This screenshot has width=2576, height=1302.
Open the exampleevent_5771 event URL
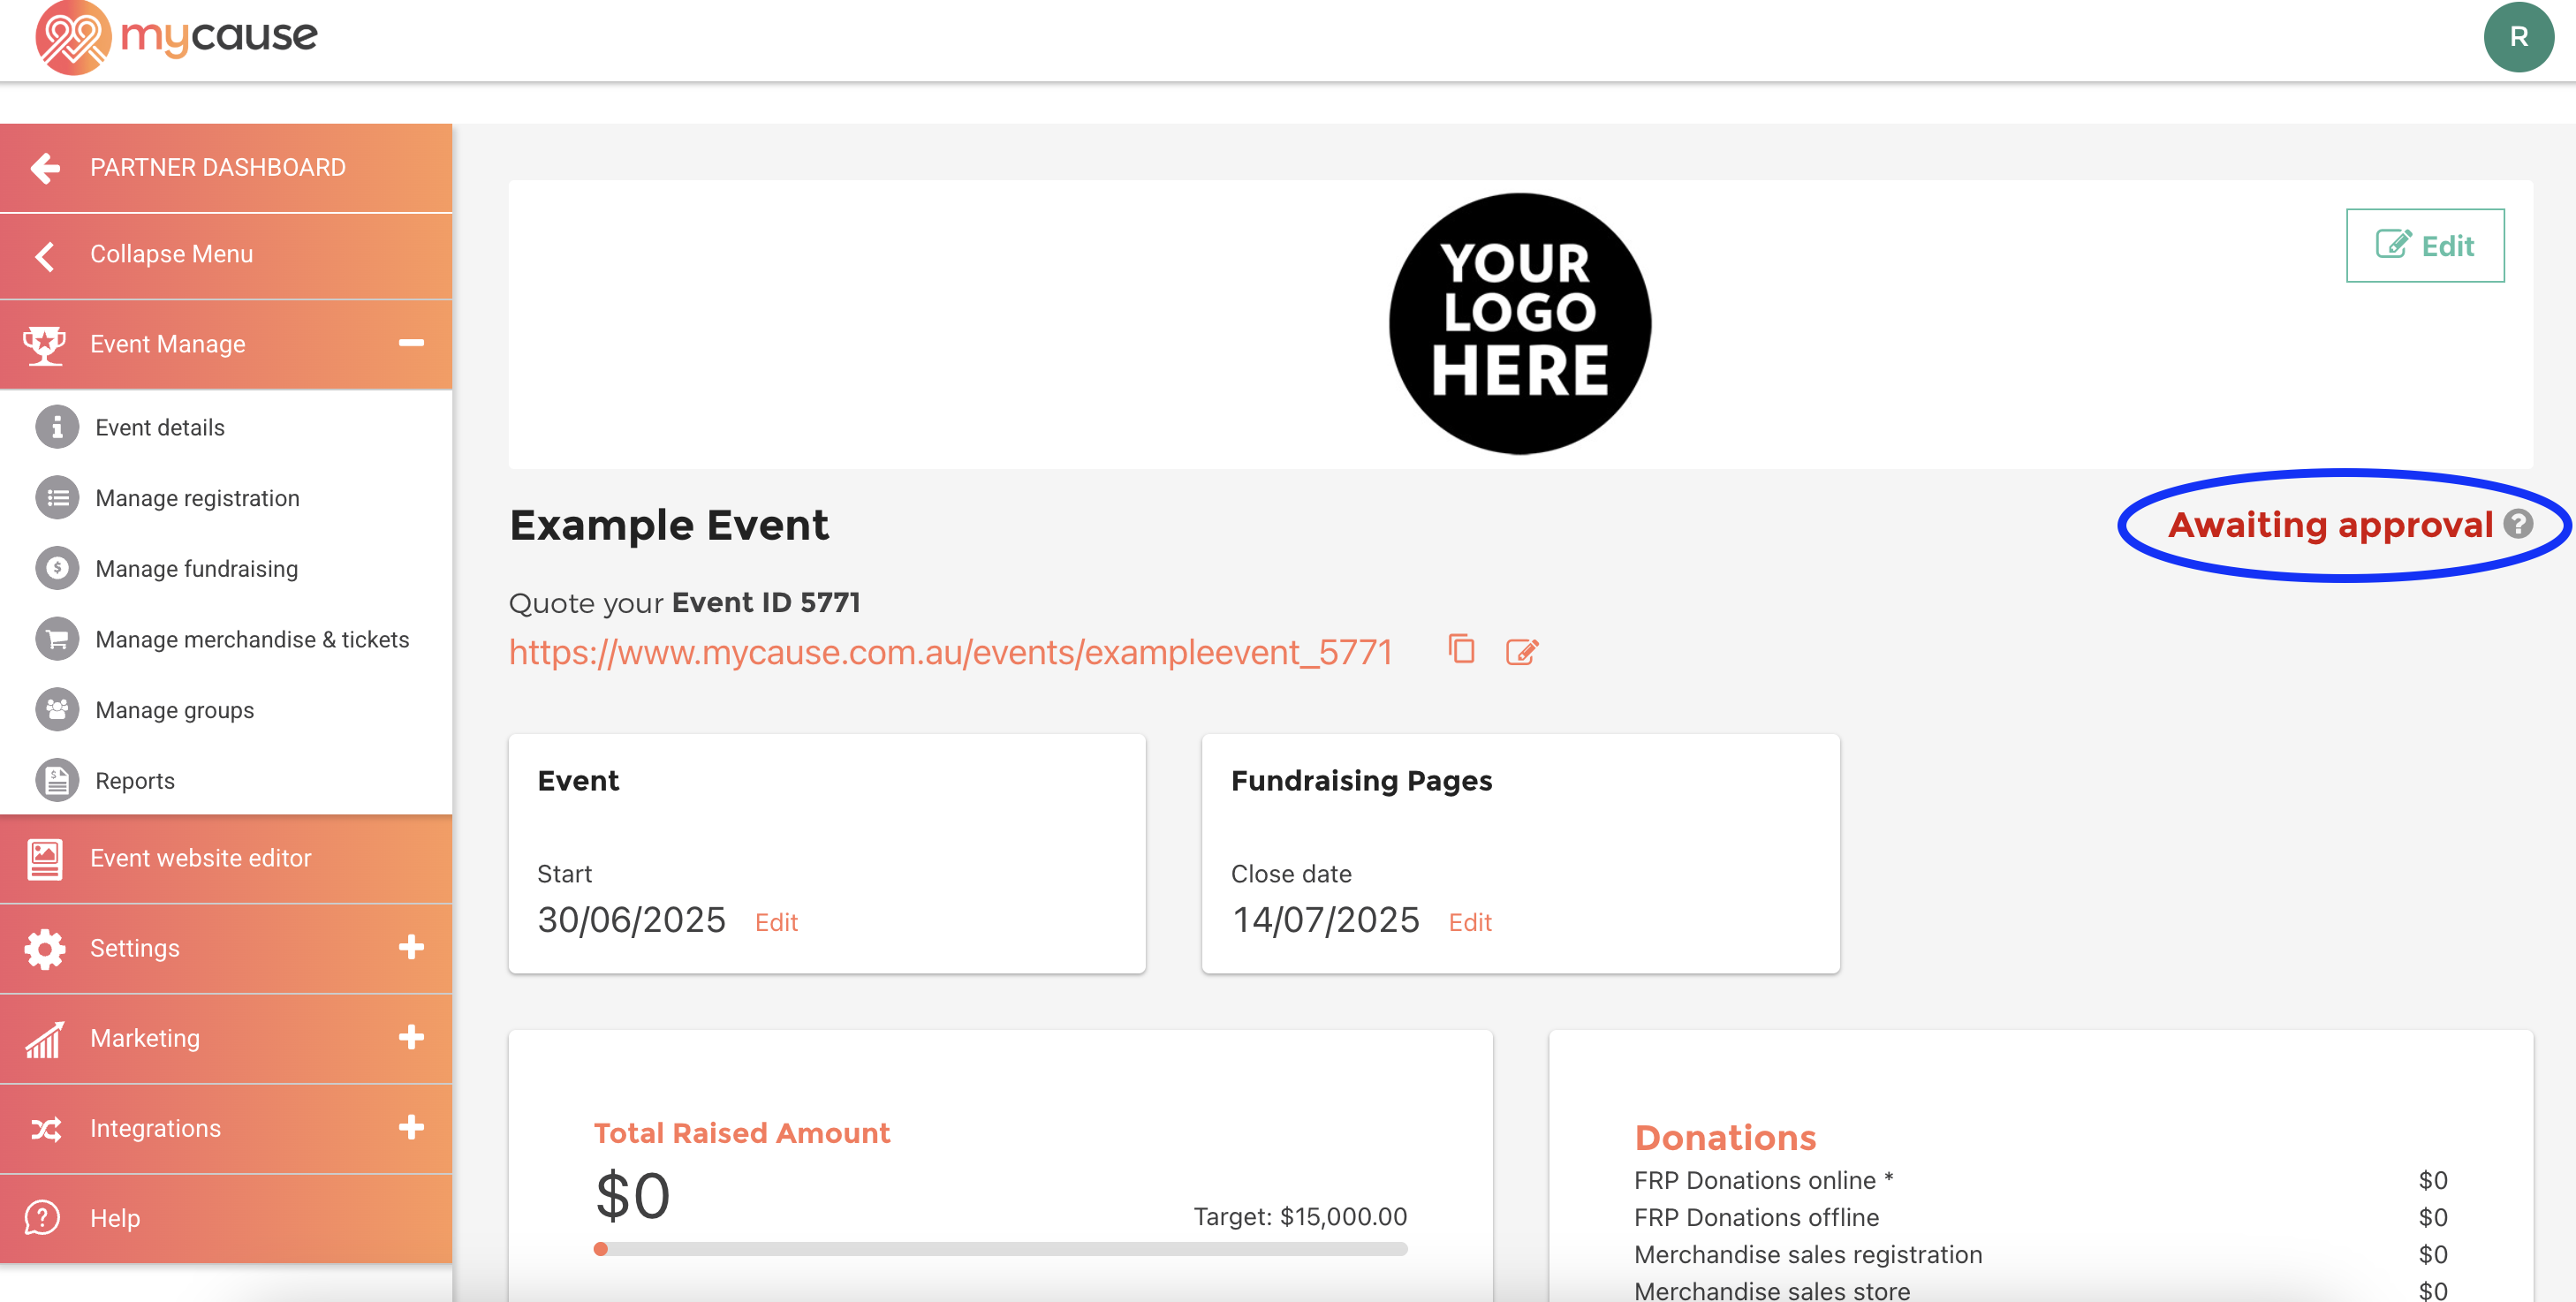[950, 653]
